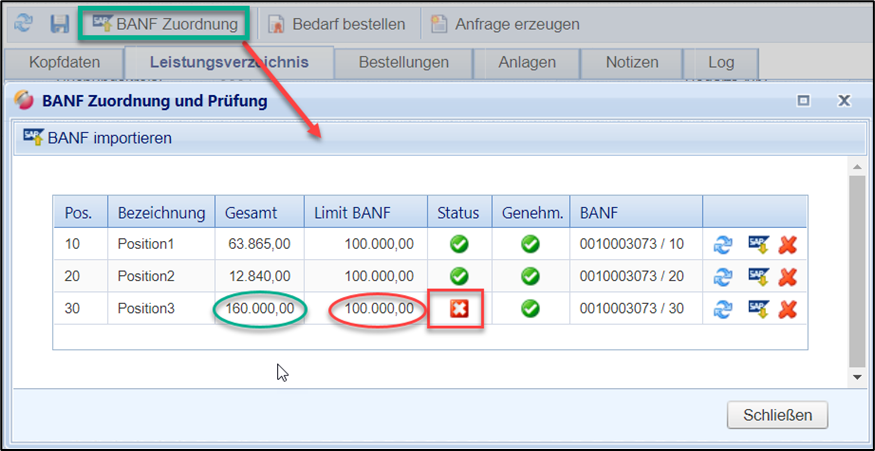Click the red error status icon for Position3
The height and width of the screenshot is (451, 875).
pos(459,309)
